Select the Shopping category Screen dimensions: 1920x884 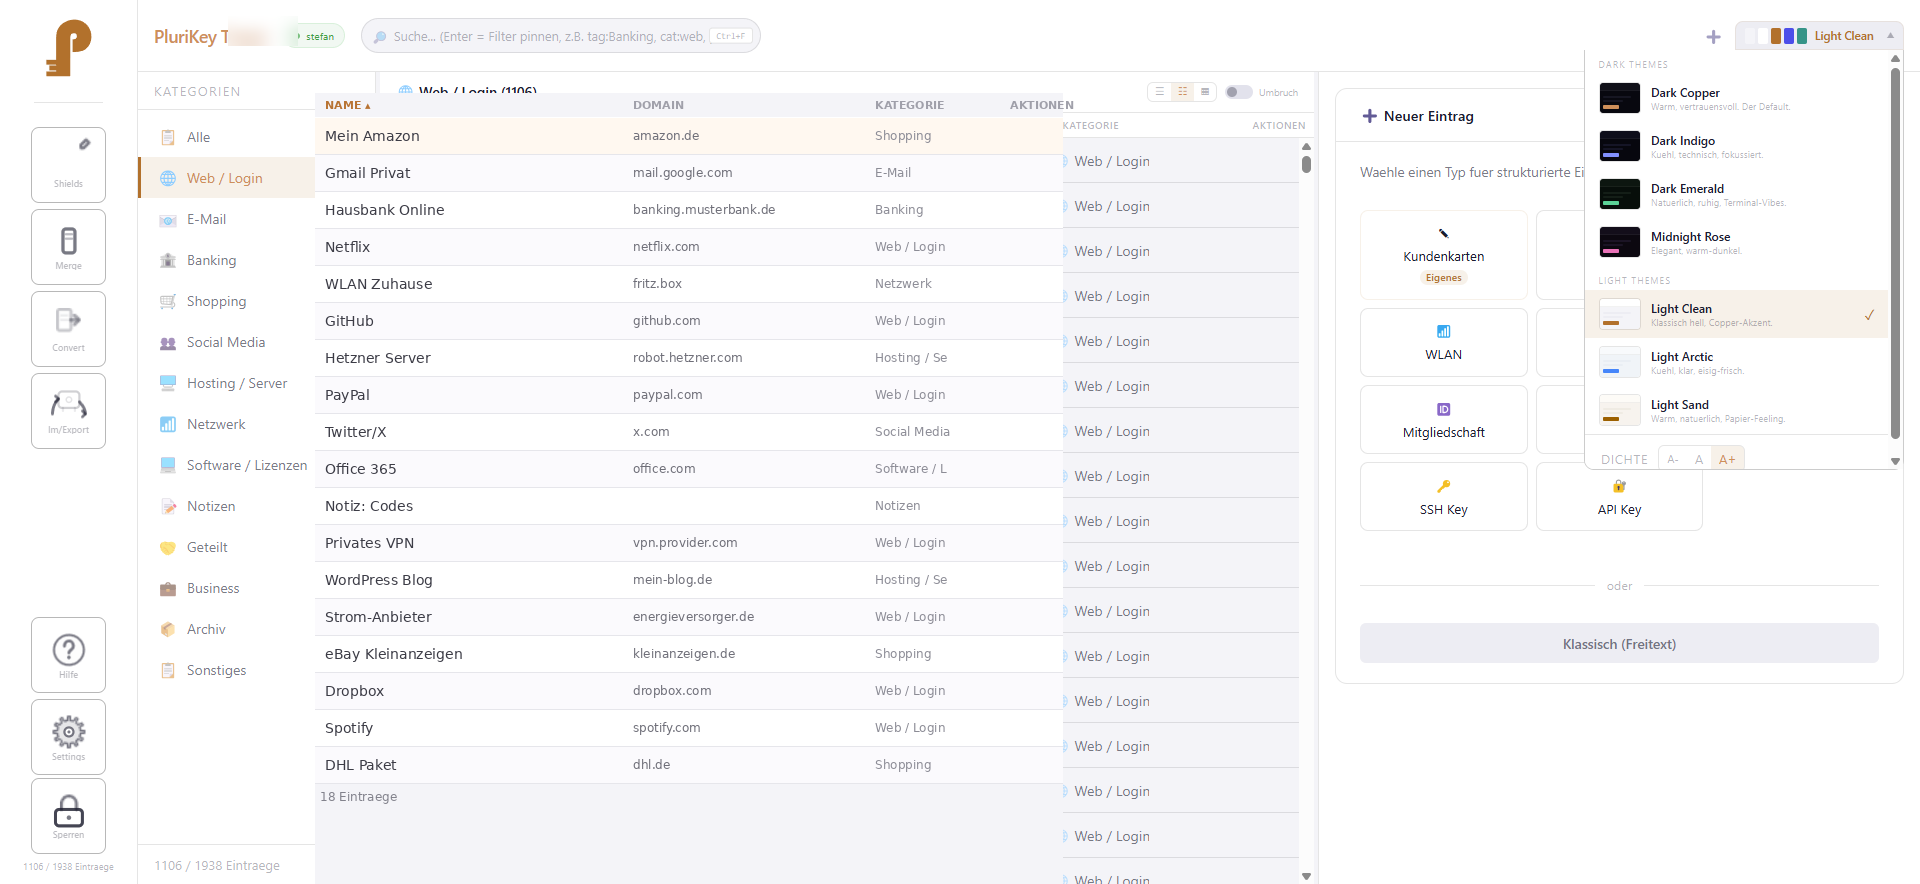point(226,301)
